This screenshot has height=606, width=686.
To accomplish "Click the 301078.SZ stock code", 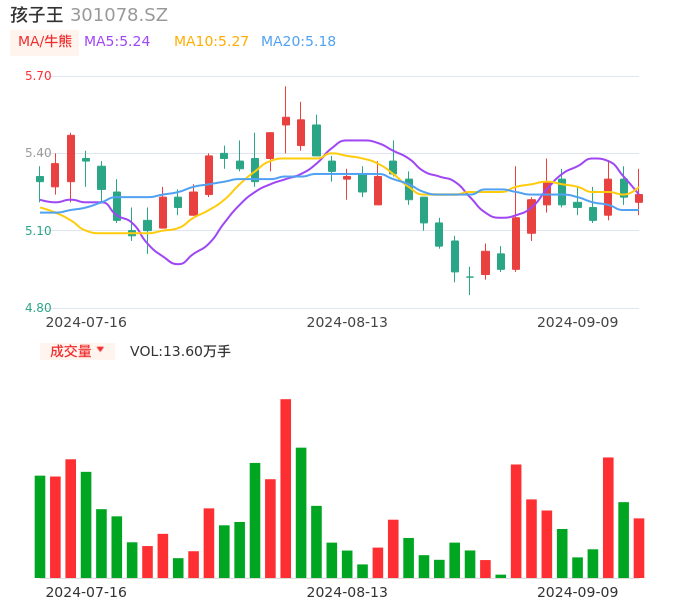I will coord(119,15).
